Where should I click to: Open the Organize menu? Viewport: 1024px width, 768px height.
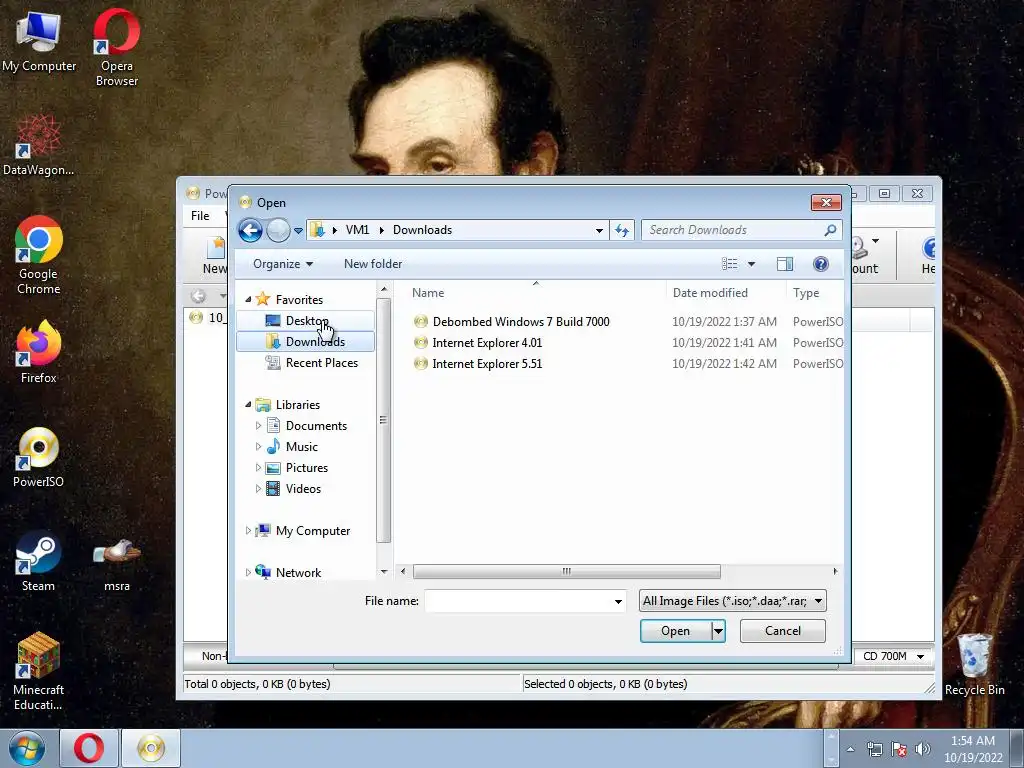tap(283, 264)
